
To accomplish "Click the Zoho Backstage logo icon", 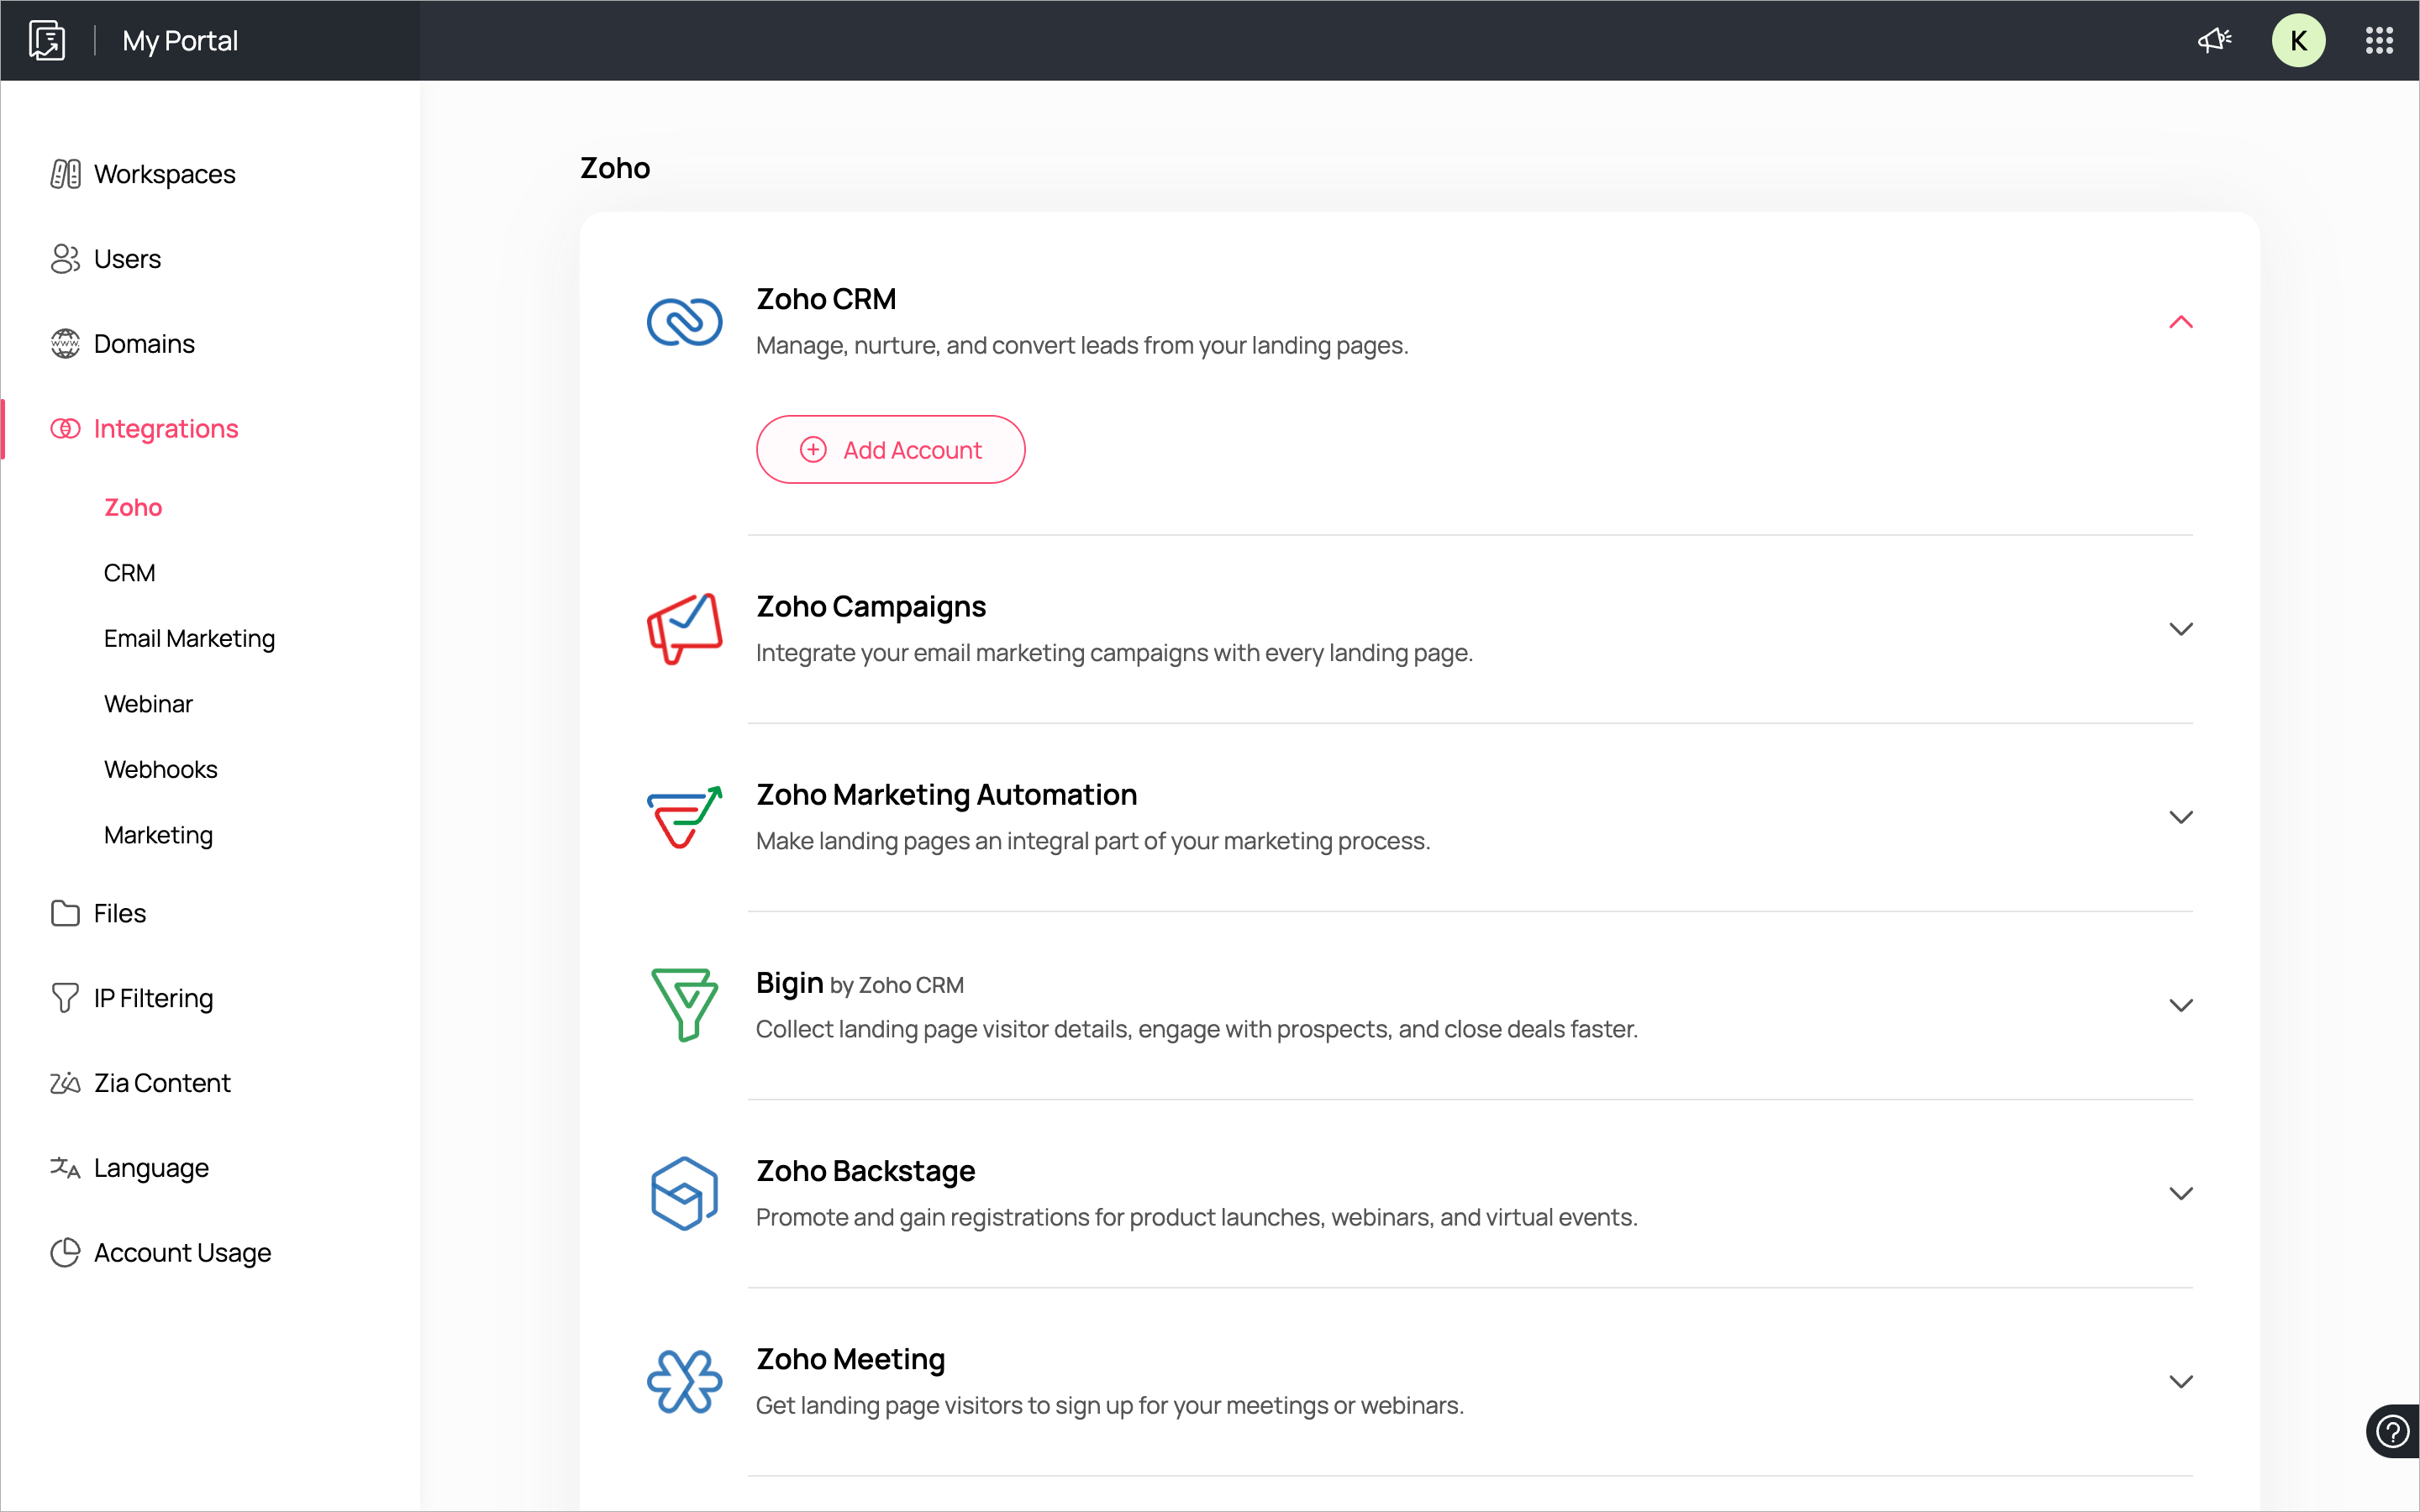I will pos(684,1193).
